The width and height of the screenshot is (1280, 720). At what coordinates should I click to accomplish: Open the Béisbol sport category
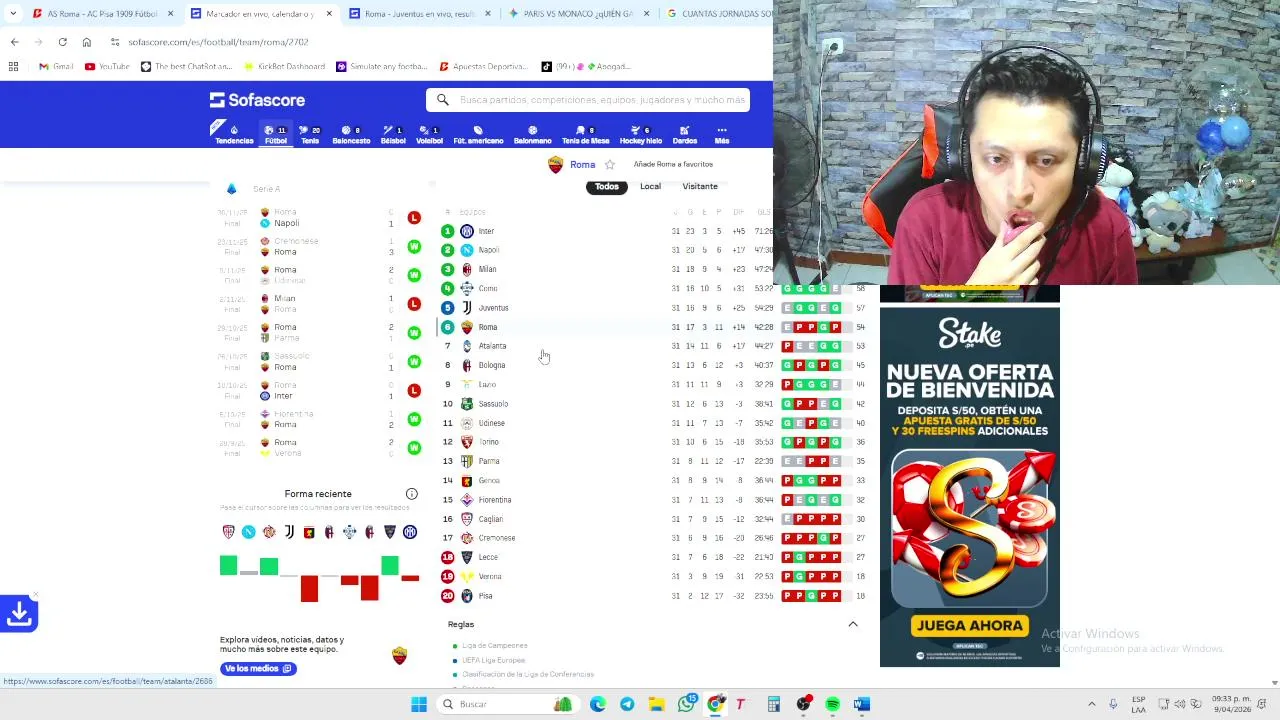pos(393,134)
